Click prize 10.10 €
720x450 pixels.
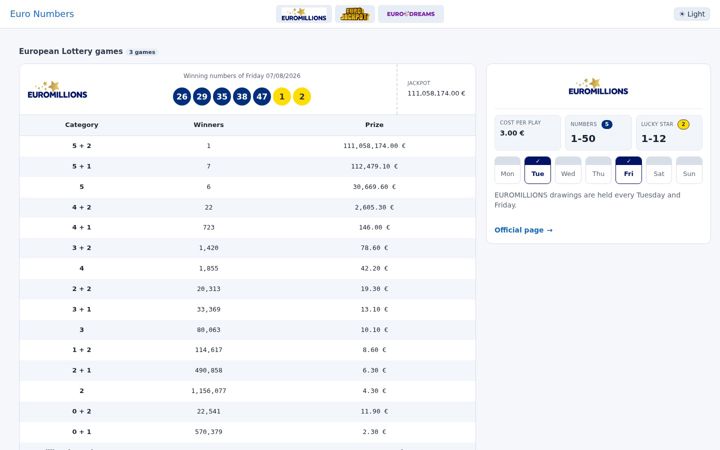[x=374, y=330]
